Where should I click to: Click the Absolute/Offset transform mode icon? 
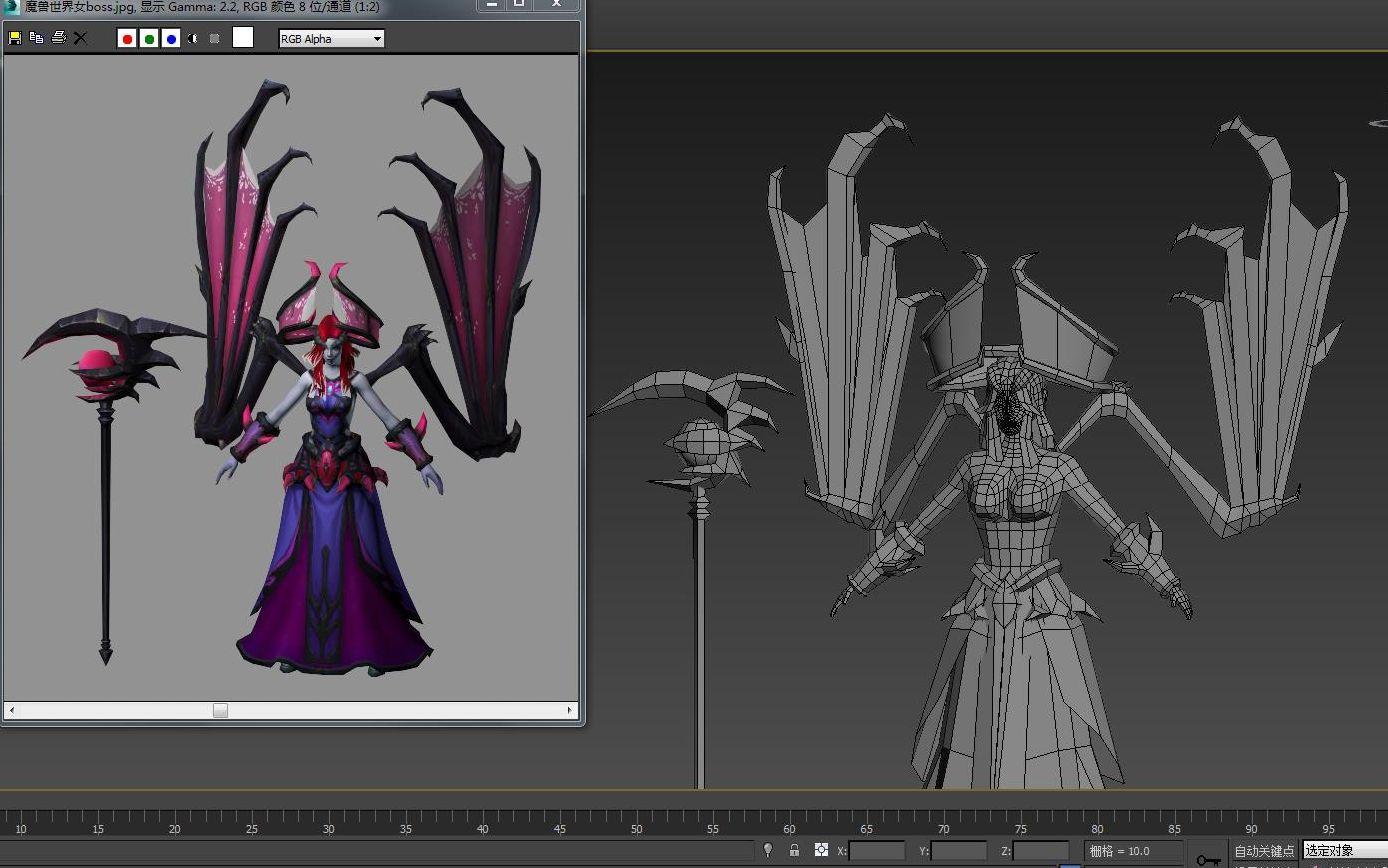(x=821, y=850)
